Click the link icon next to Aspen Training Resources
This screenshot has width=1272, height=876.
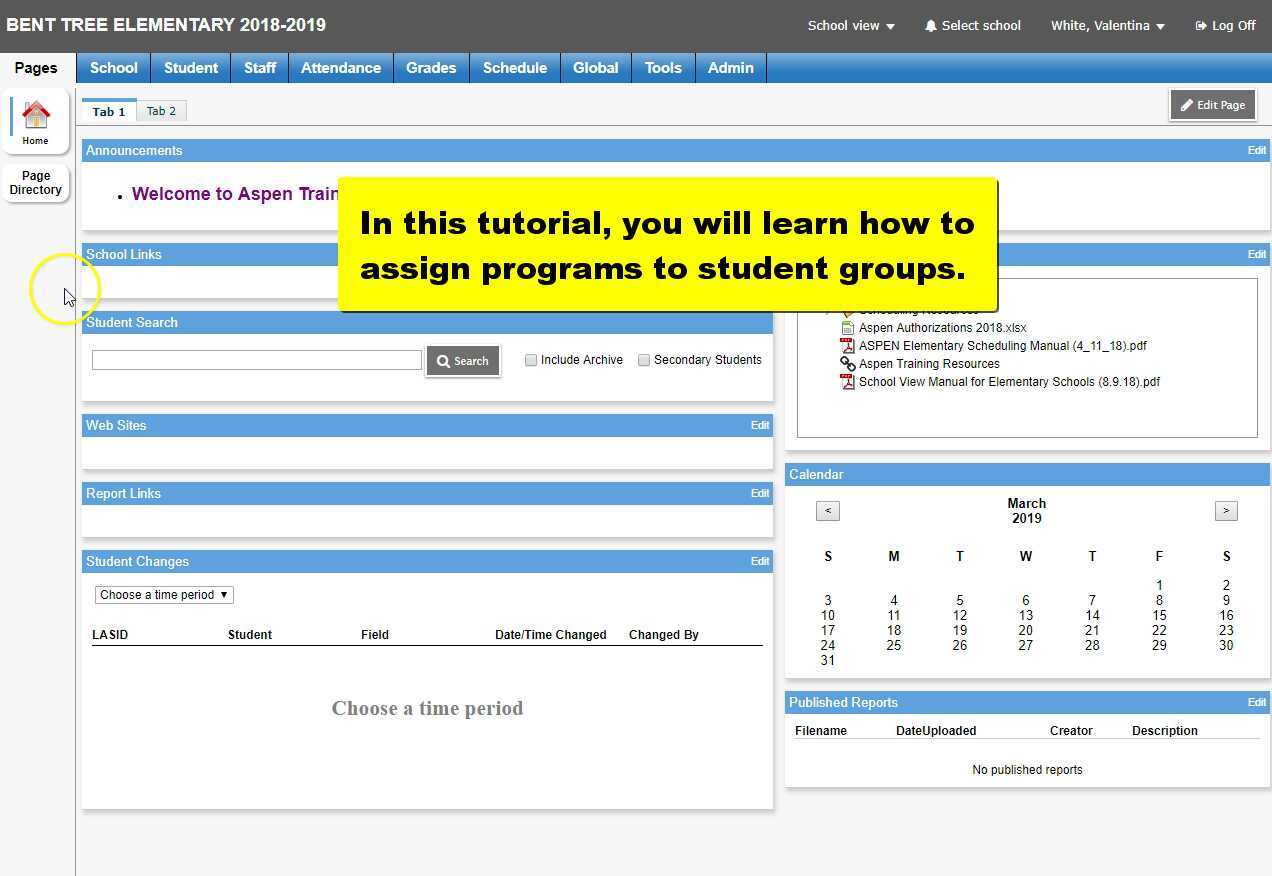click(847, 363)
